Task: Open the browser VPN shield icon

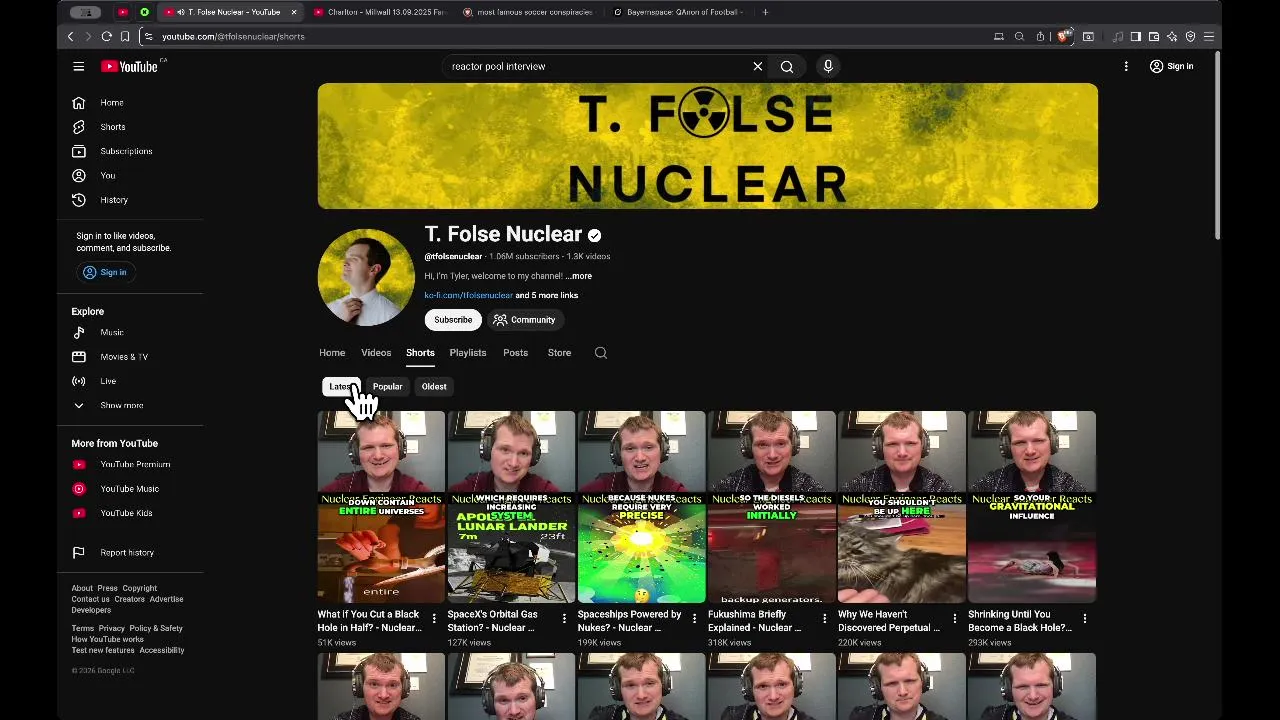Action: coord(1190,36)
